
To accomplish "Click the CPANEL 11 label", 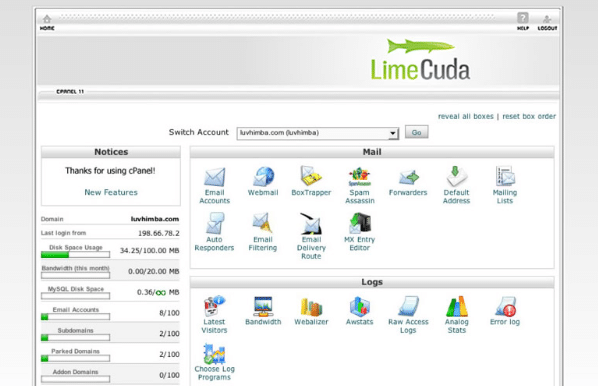I will [70, 92].
